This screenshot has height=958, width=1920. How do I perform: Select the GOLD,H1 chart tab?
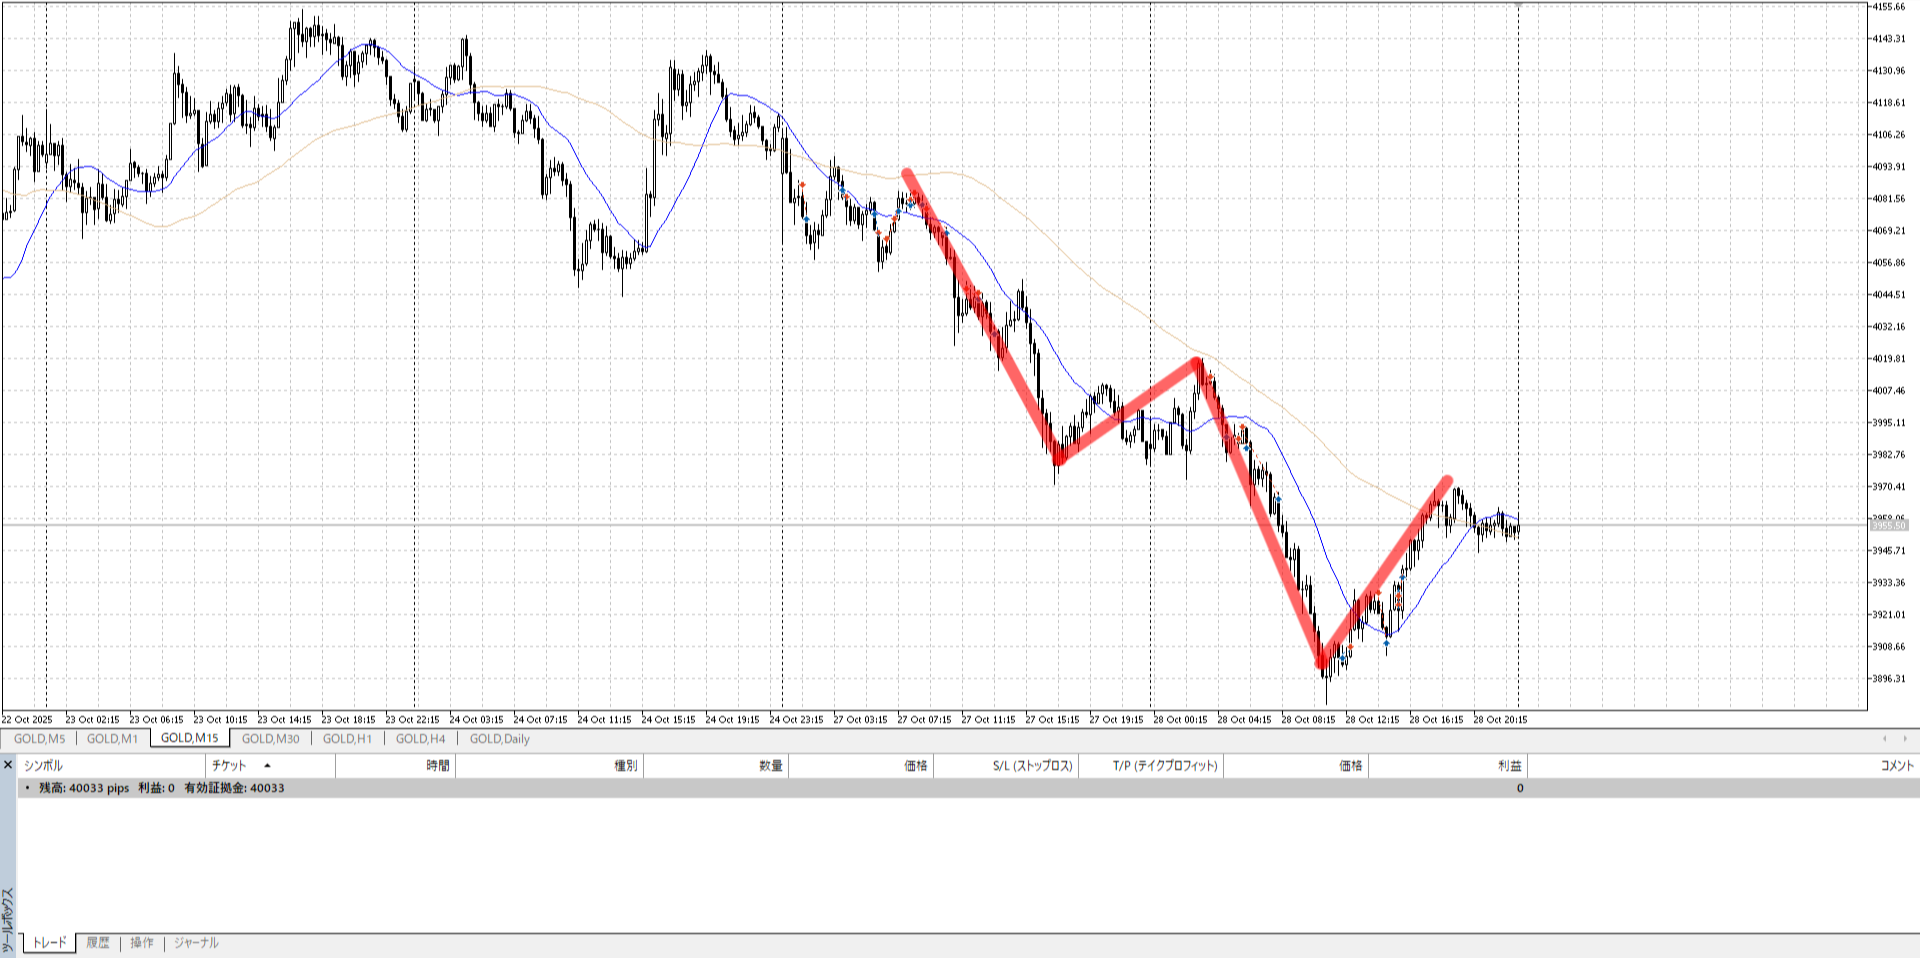(347, 739)
